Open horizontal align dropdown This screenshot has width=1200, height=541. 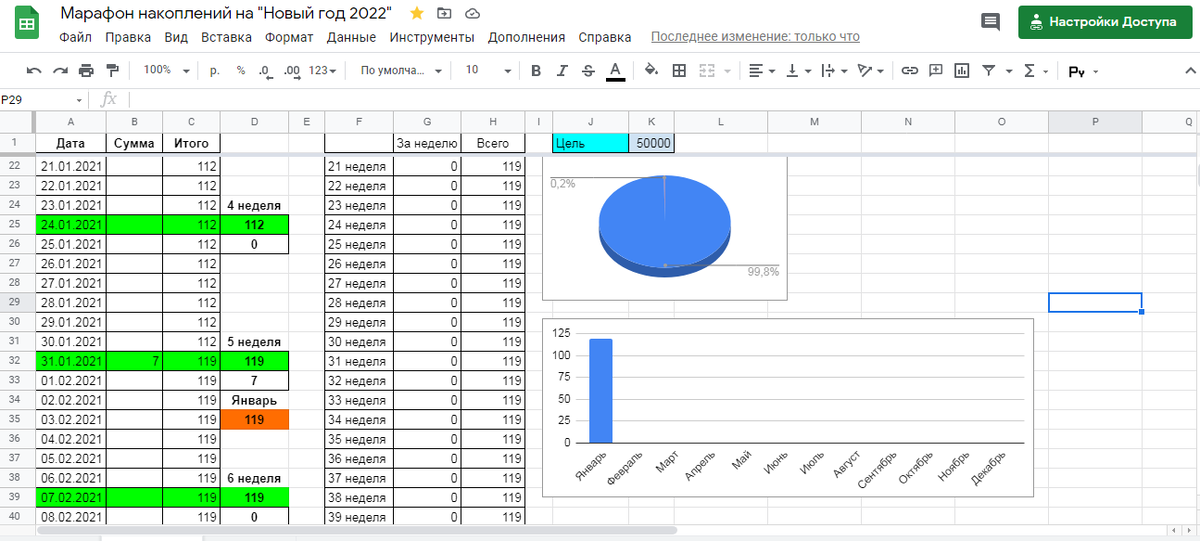coord(761,71)
